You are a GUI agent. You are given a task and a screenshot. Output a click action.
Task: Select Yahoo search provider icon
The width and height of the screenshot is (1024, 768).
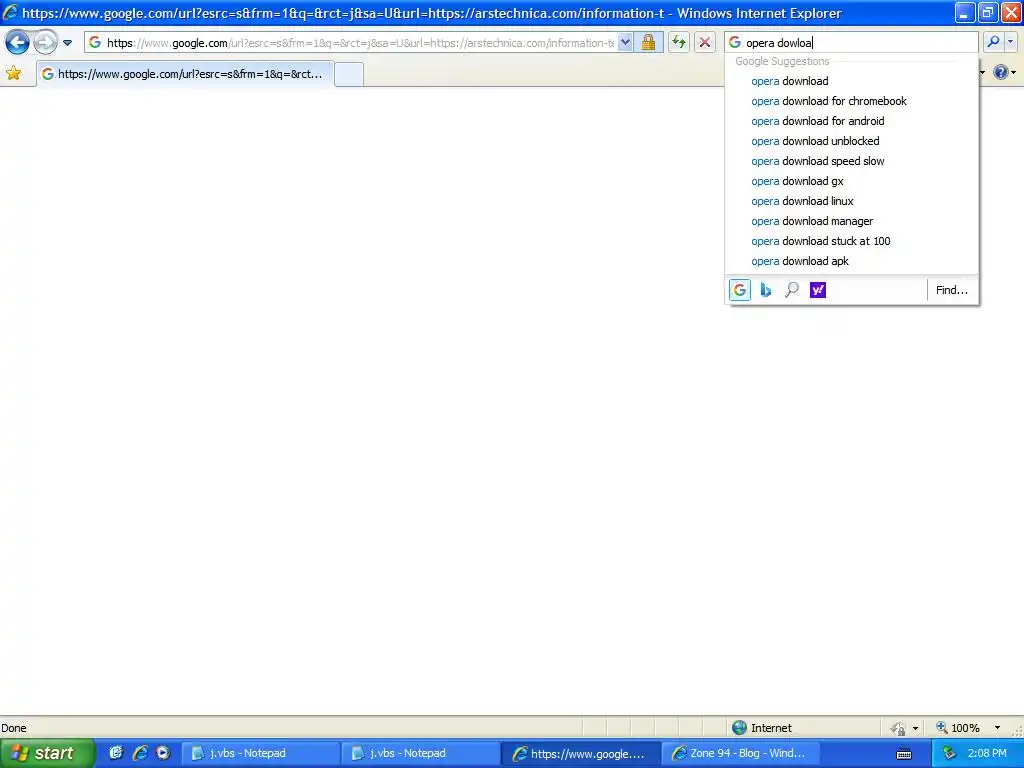pos(818,290)
